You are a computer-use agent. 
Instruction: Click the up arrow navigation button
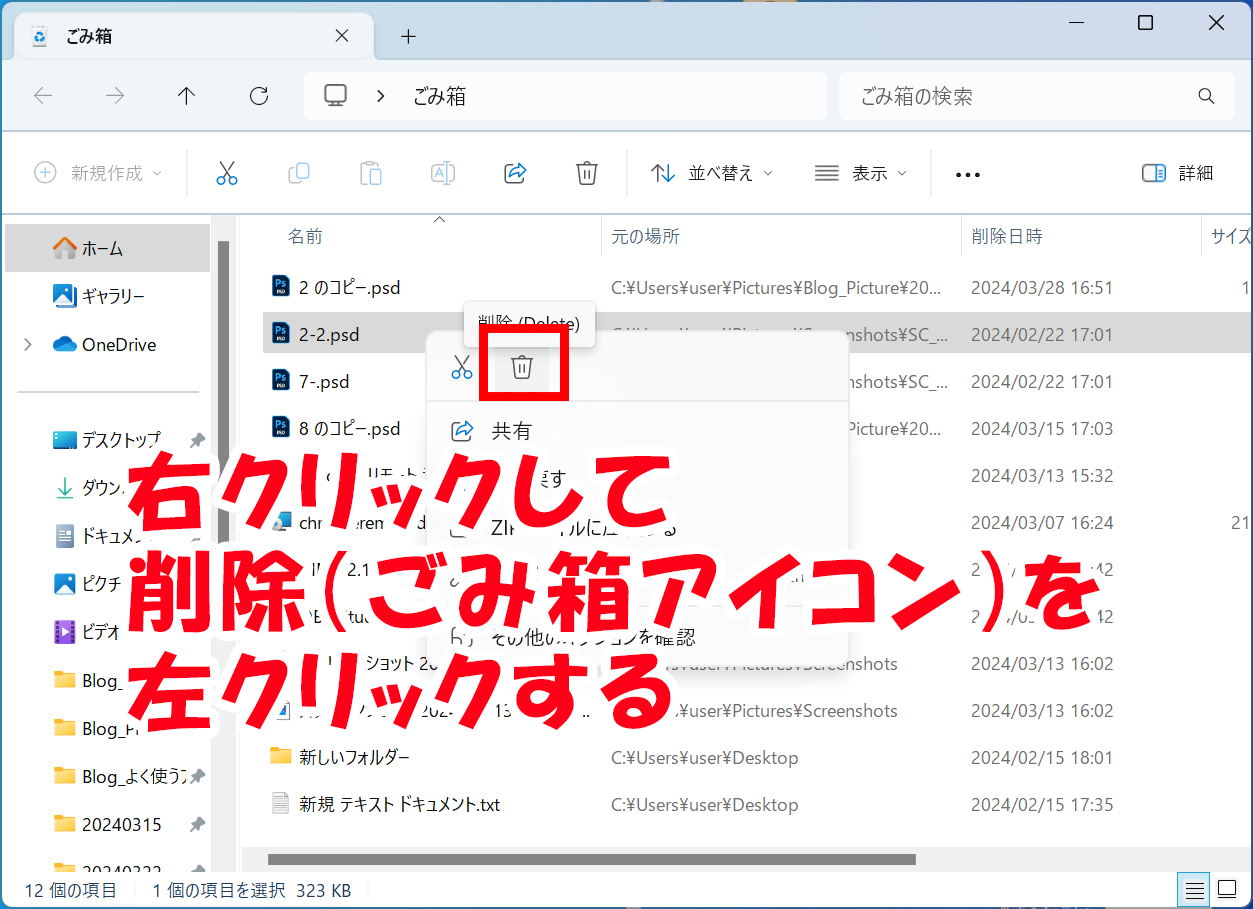click(x=186, y=96)
